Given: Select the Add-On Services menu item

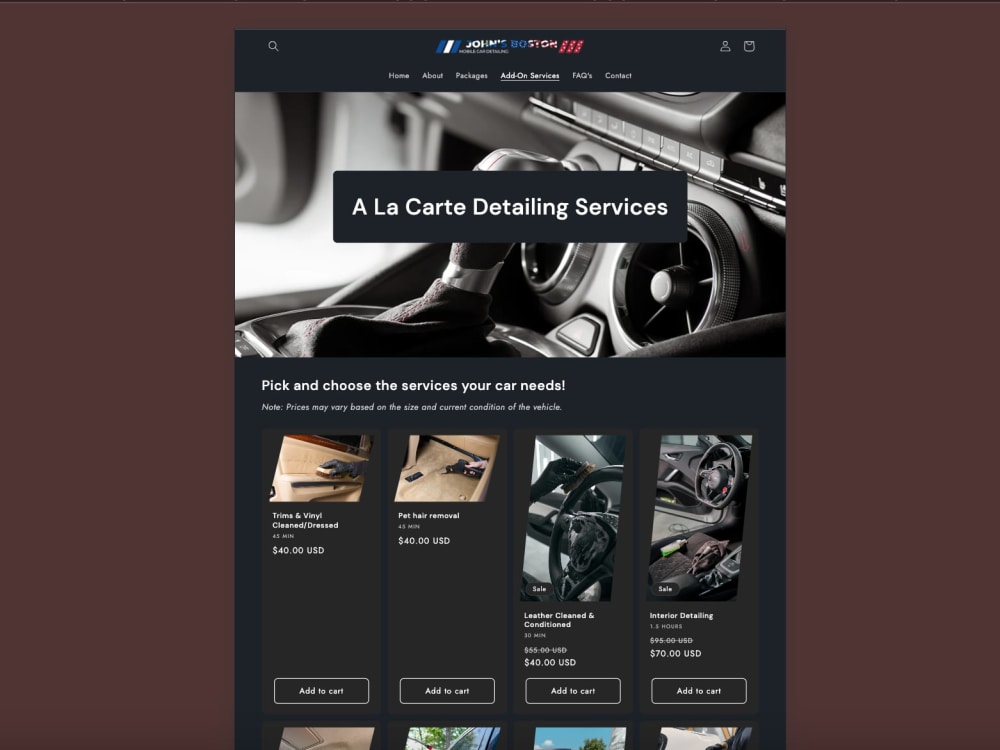Looking at the screenshot, I should (x=530, y=75).
